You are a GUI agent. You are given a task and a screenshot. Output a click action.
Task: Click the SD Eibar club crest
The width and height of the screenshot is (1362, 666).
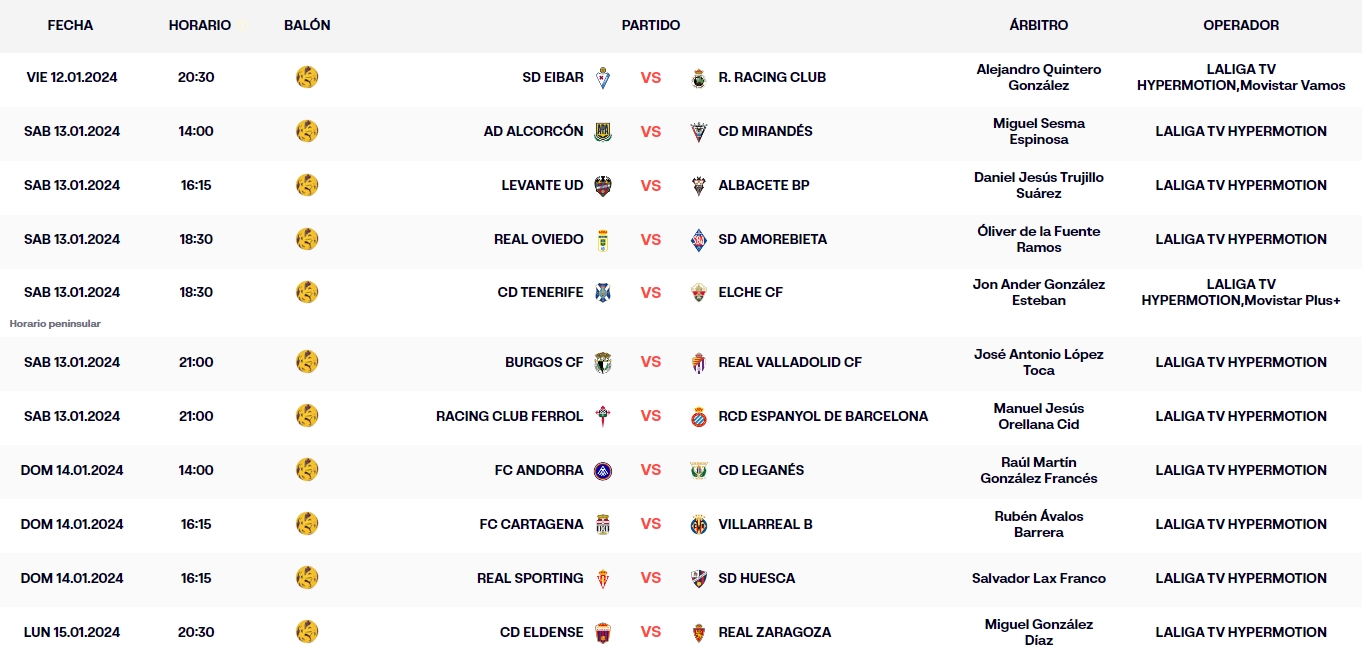point(603,78)
